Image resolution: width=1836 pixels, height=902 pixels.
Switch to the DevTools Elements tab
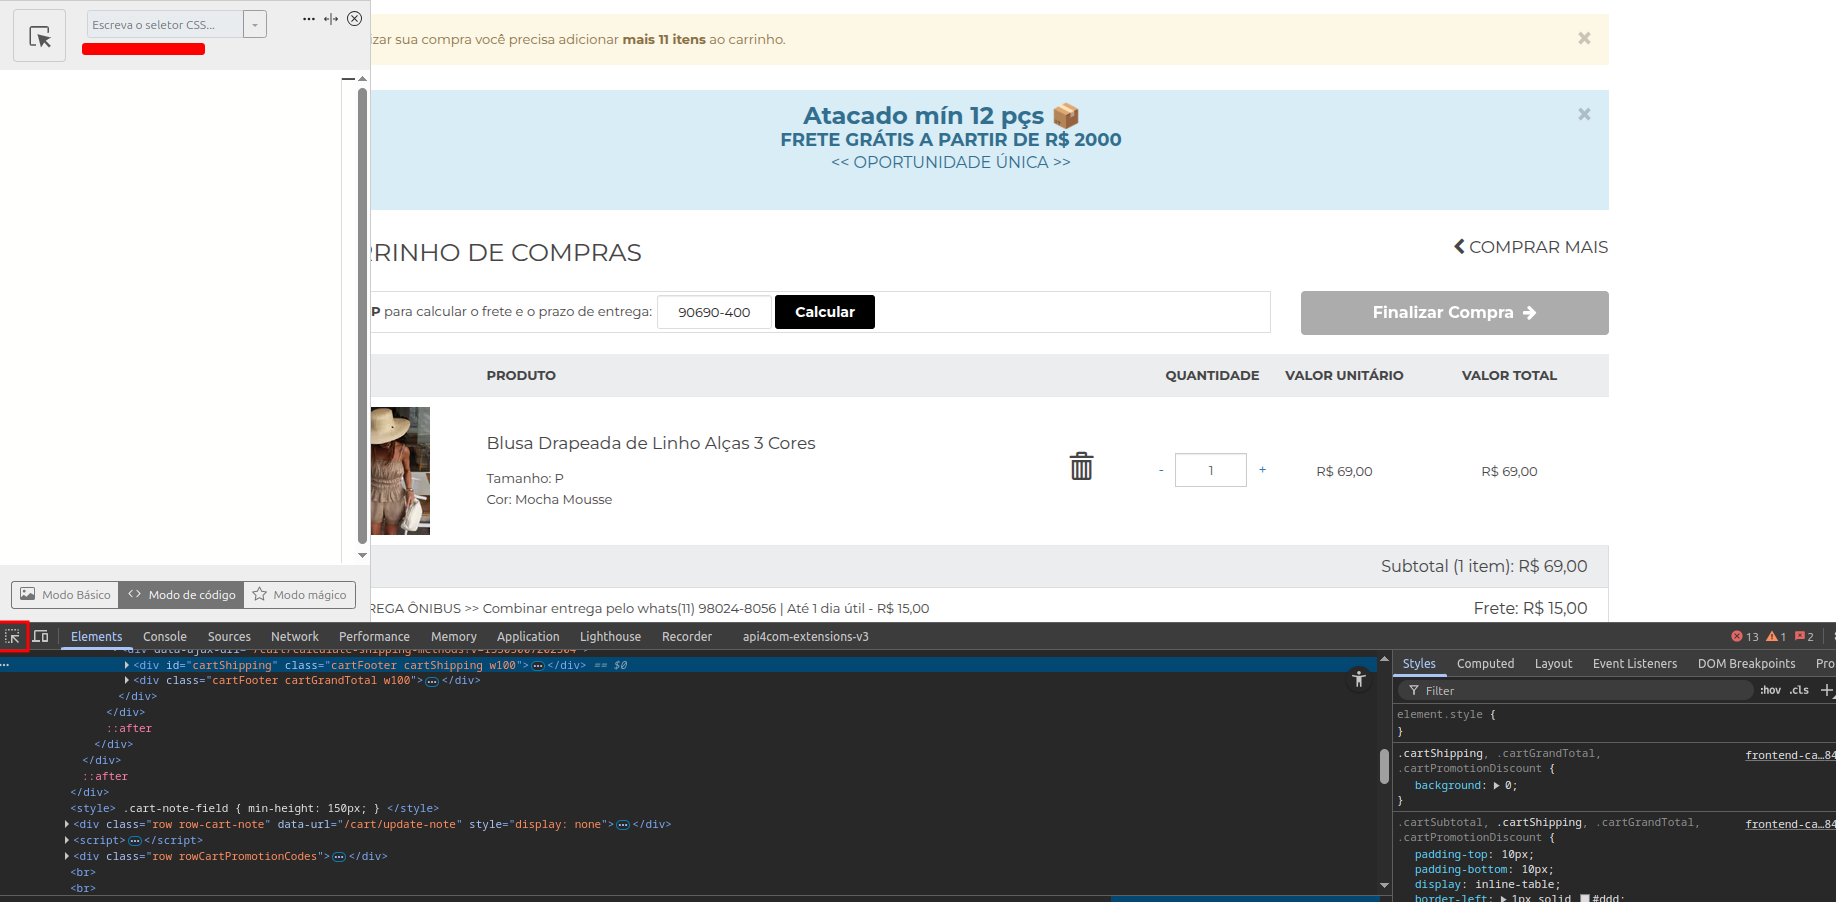pos(96,637)
